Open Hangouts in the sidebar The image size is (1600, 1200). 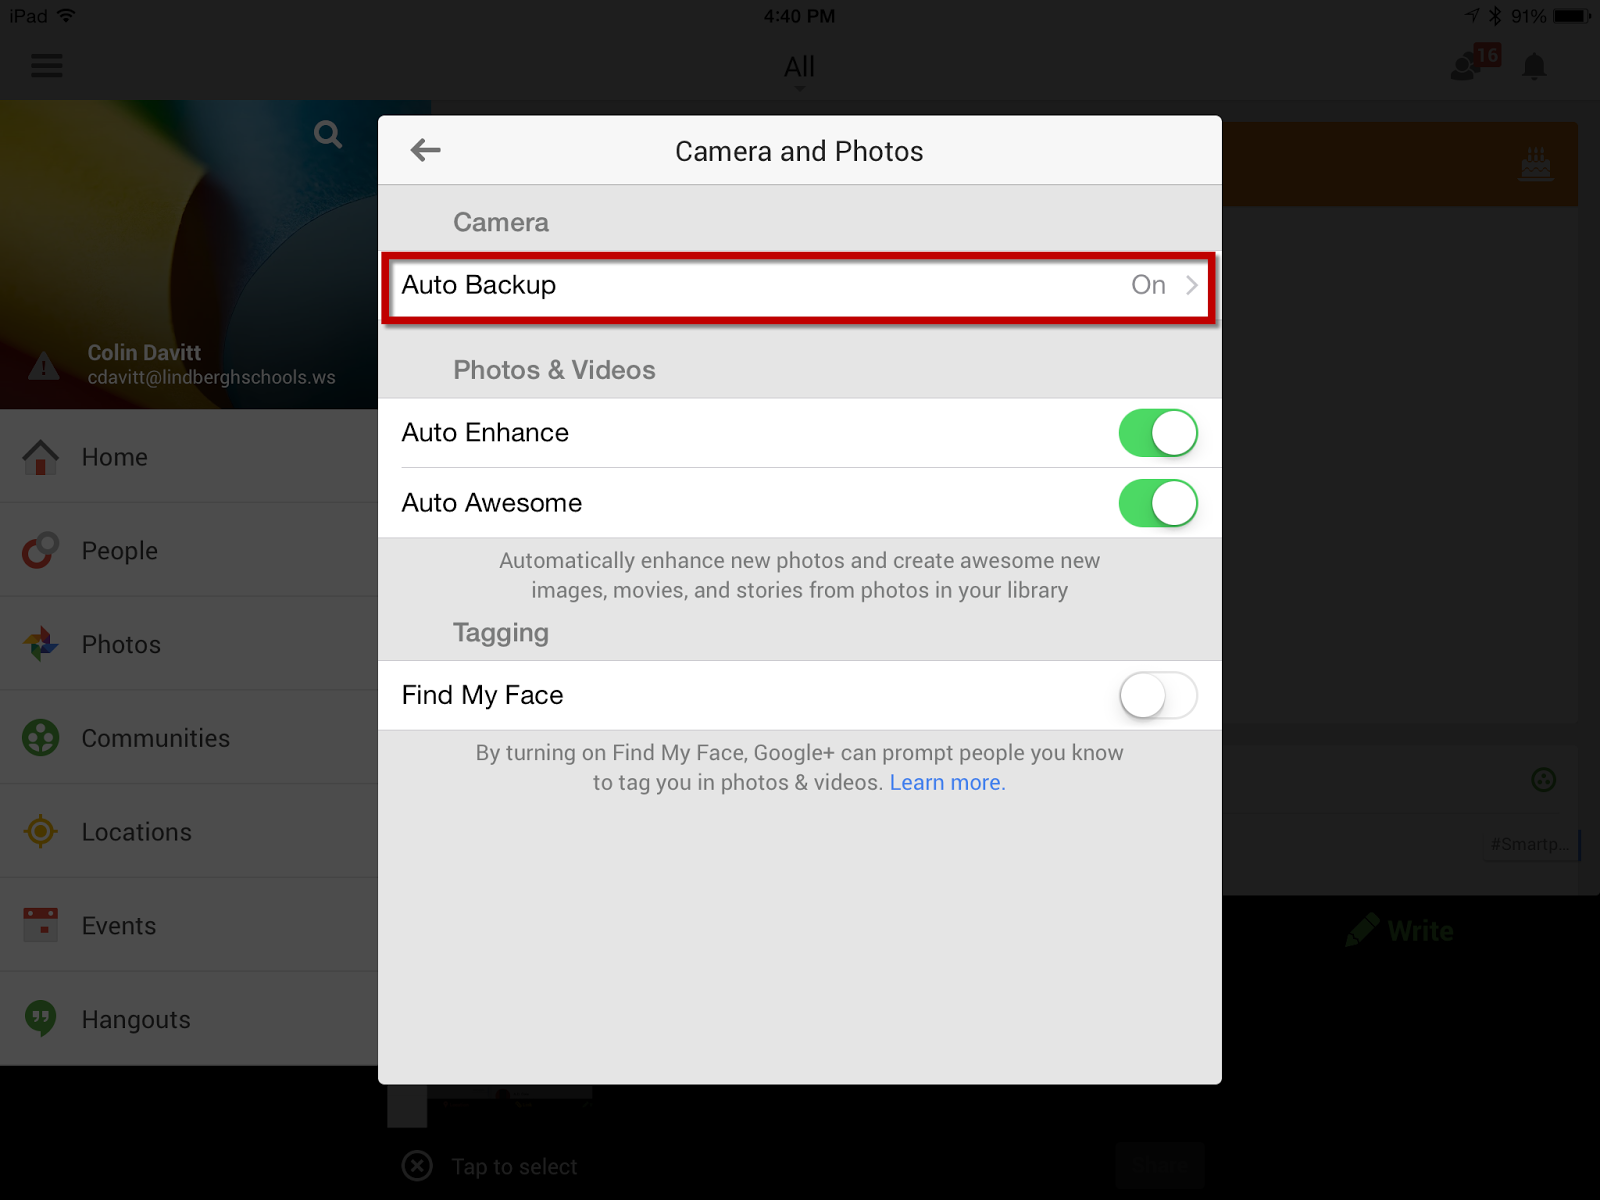[189, 1019]
